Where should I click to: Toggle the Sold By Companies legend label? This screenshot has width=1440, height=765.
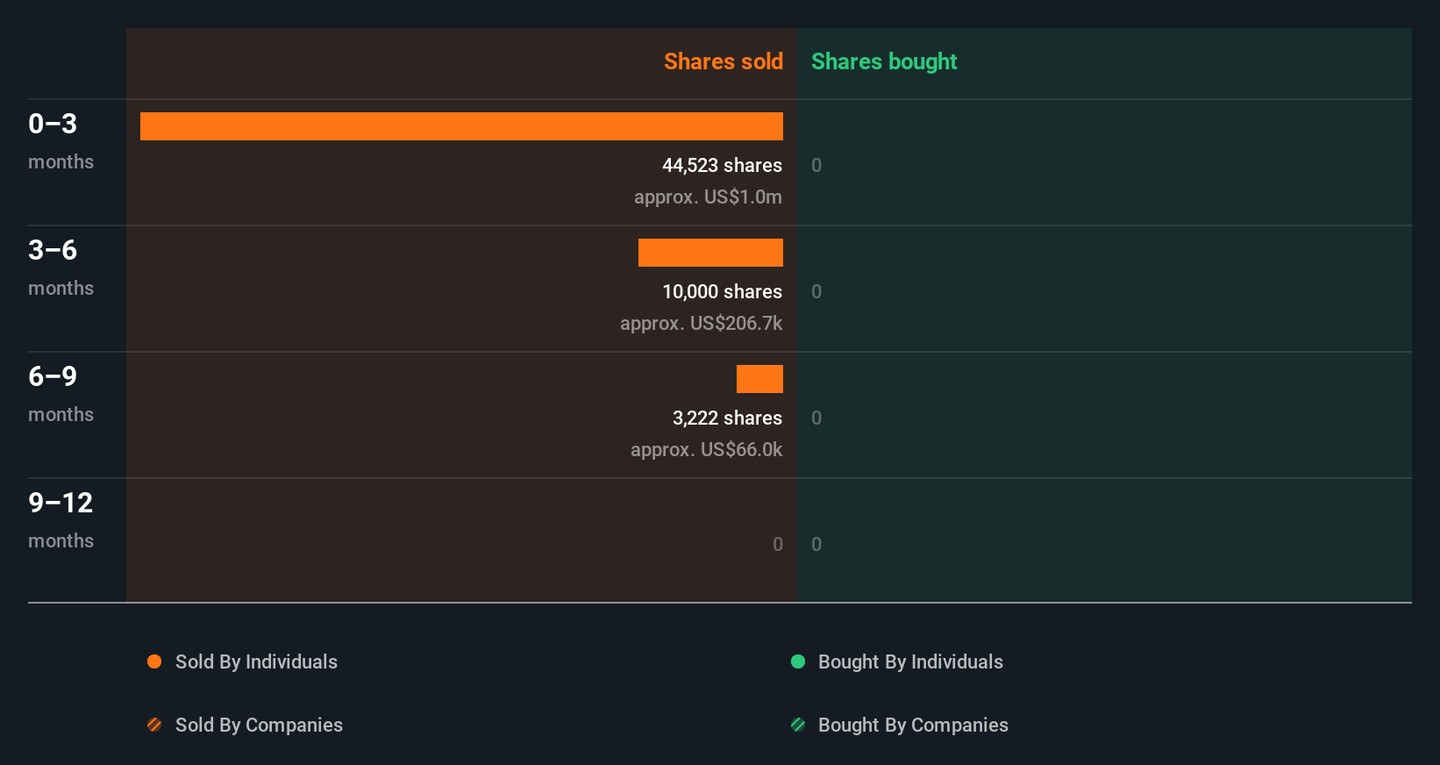pos(259,725)
